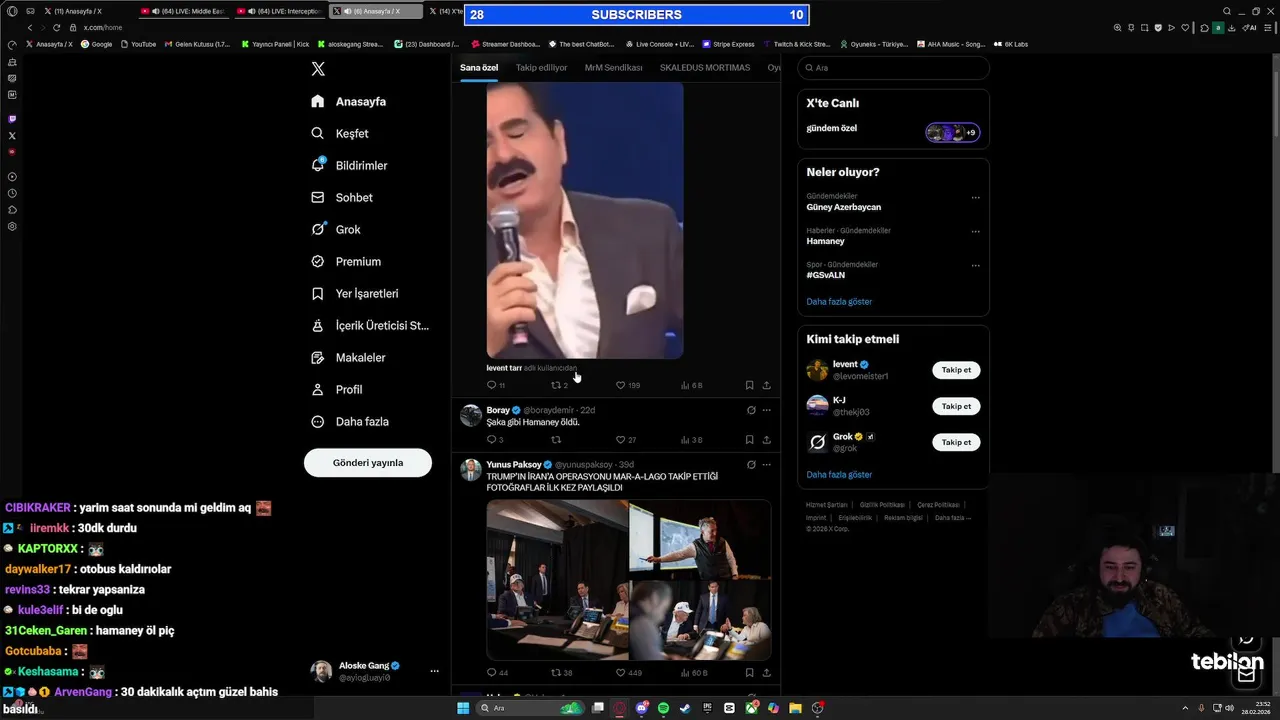The height and width of the screenshot is (720, 1280).
Task: Bookmark Boray's post
Action: [x=749, y=440]
